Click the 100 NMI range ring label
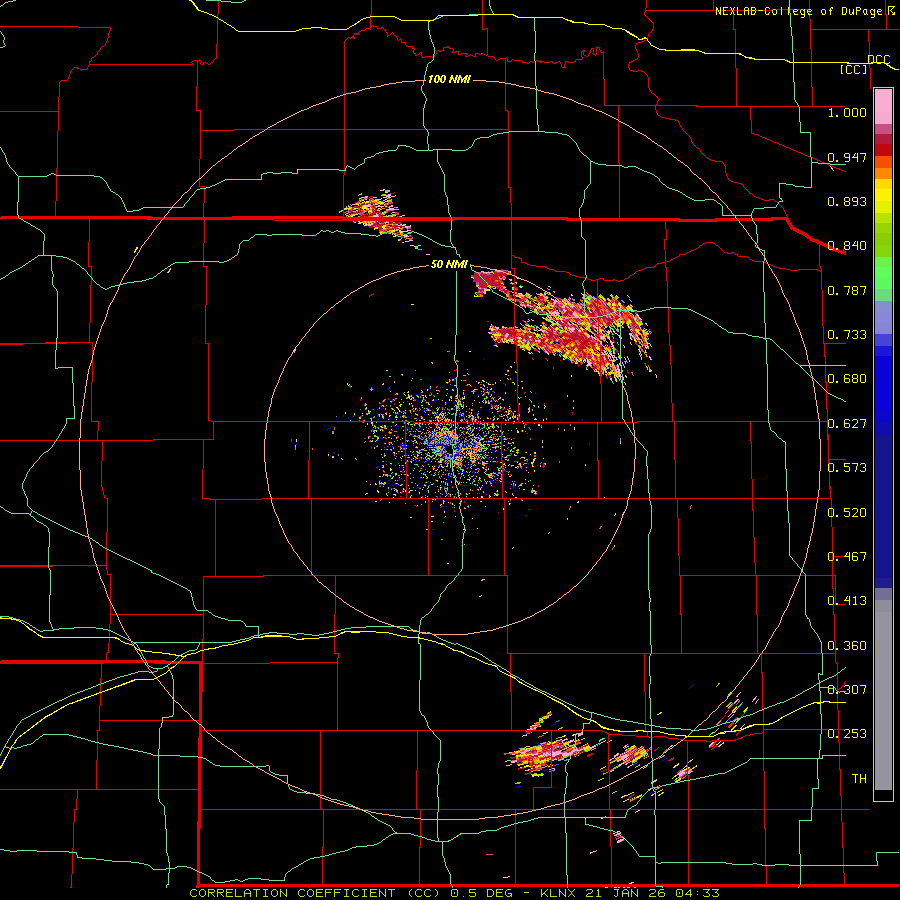The image size is (900, 900). [449, 79]
